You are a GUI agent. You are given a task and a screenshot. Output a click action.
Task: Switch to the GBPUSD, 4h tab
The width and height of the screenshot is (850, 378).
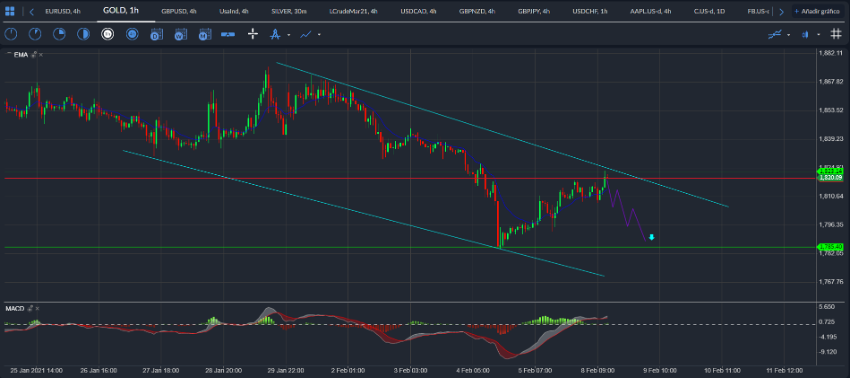click(x=179, y=11)
